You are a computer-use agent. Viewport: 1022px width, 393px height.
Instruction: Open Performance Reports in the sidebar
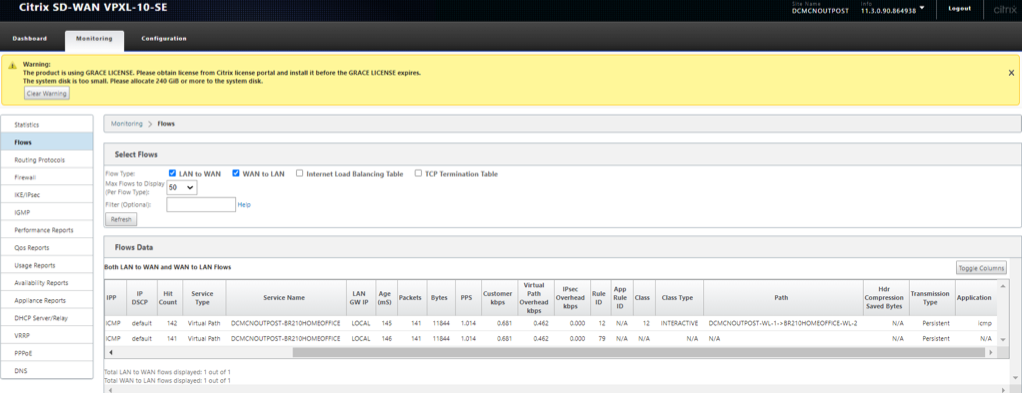[x=47, y=229]
